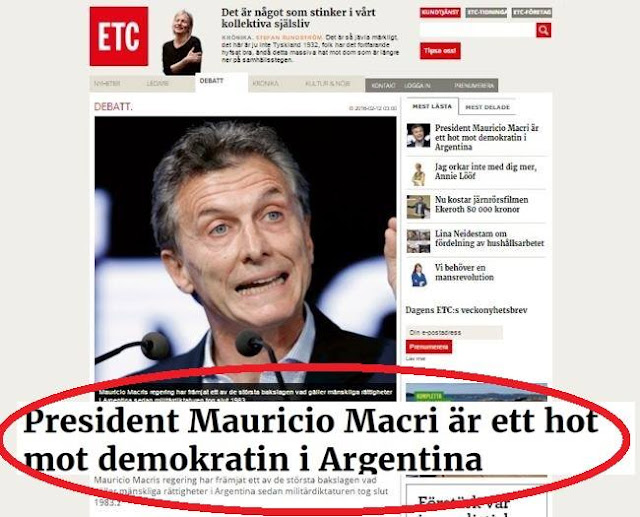
Task: Switch to the Mest delade tab
Action: point(487,107)
